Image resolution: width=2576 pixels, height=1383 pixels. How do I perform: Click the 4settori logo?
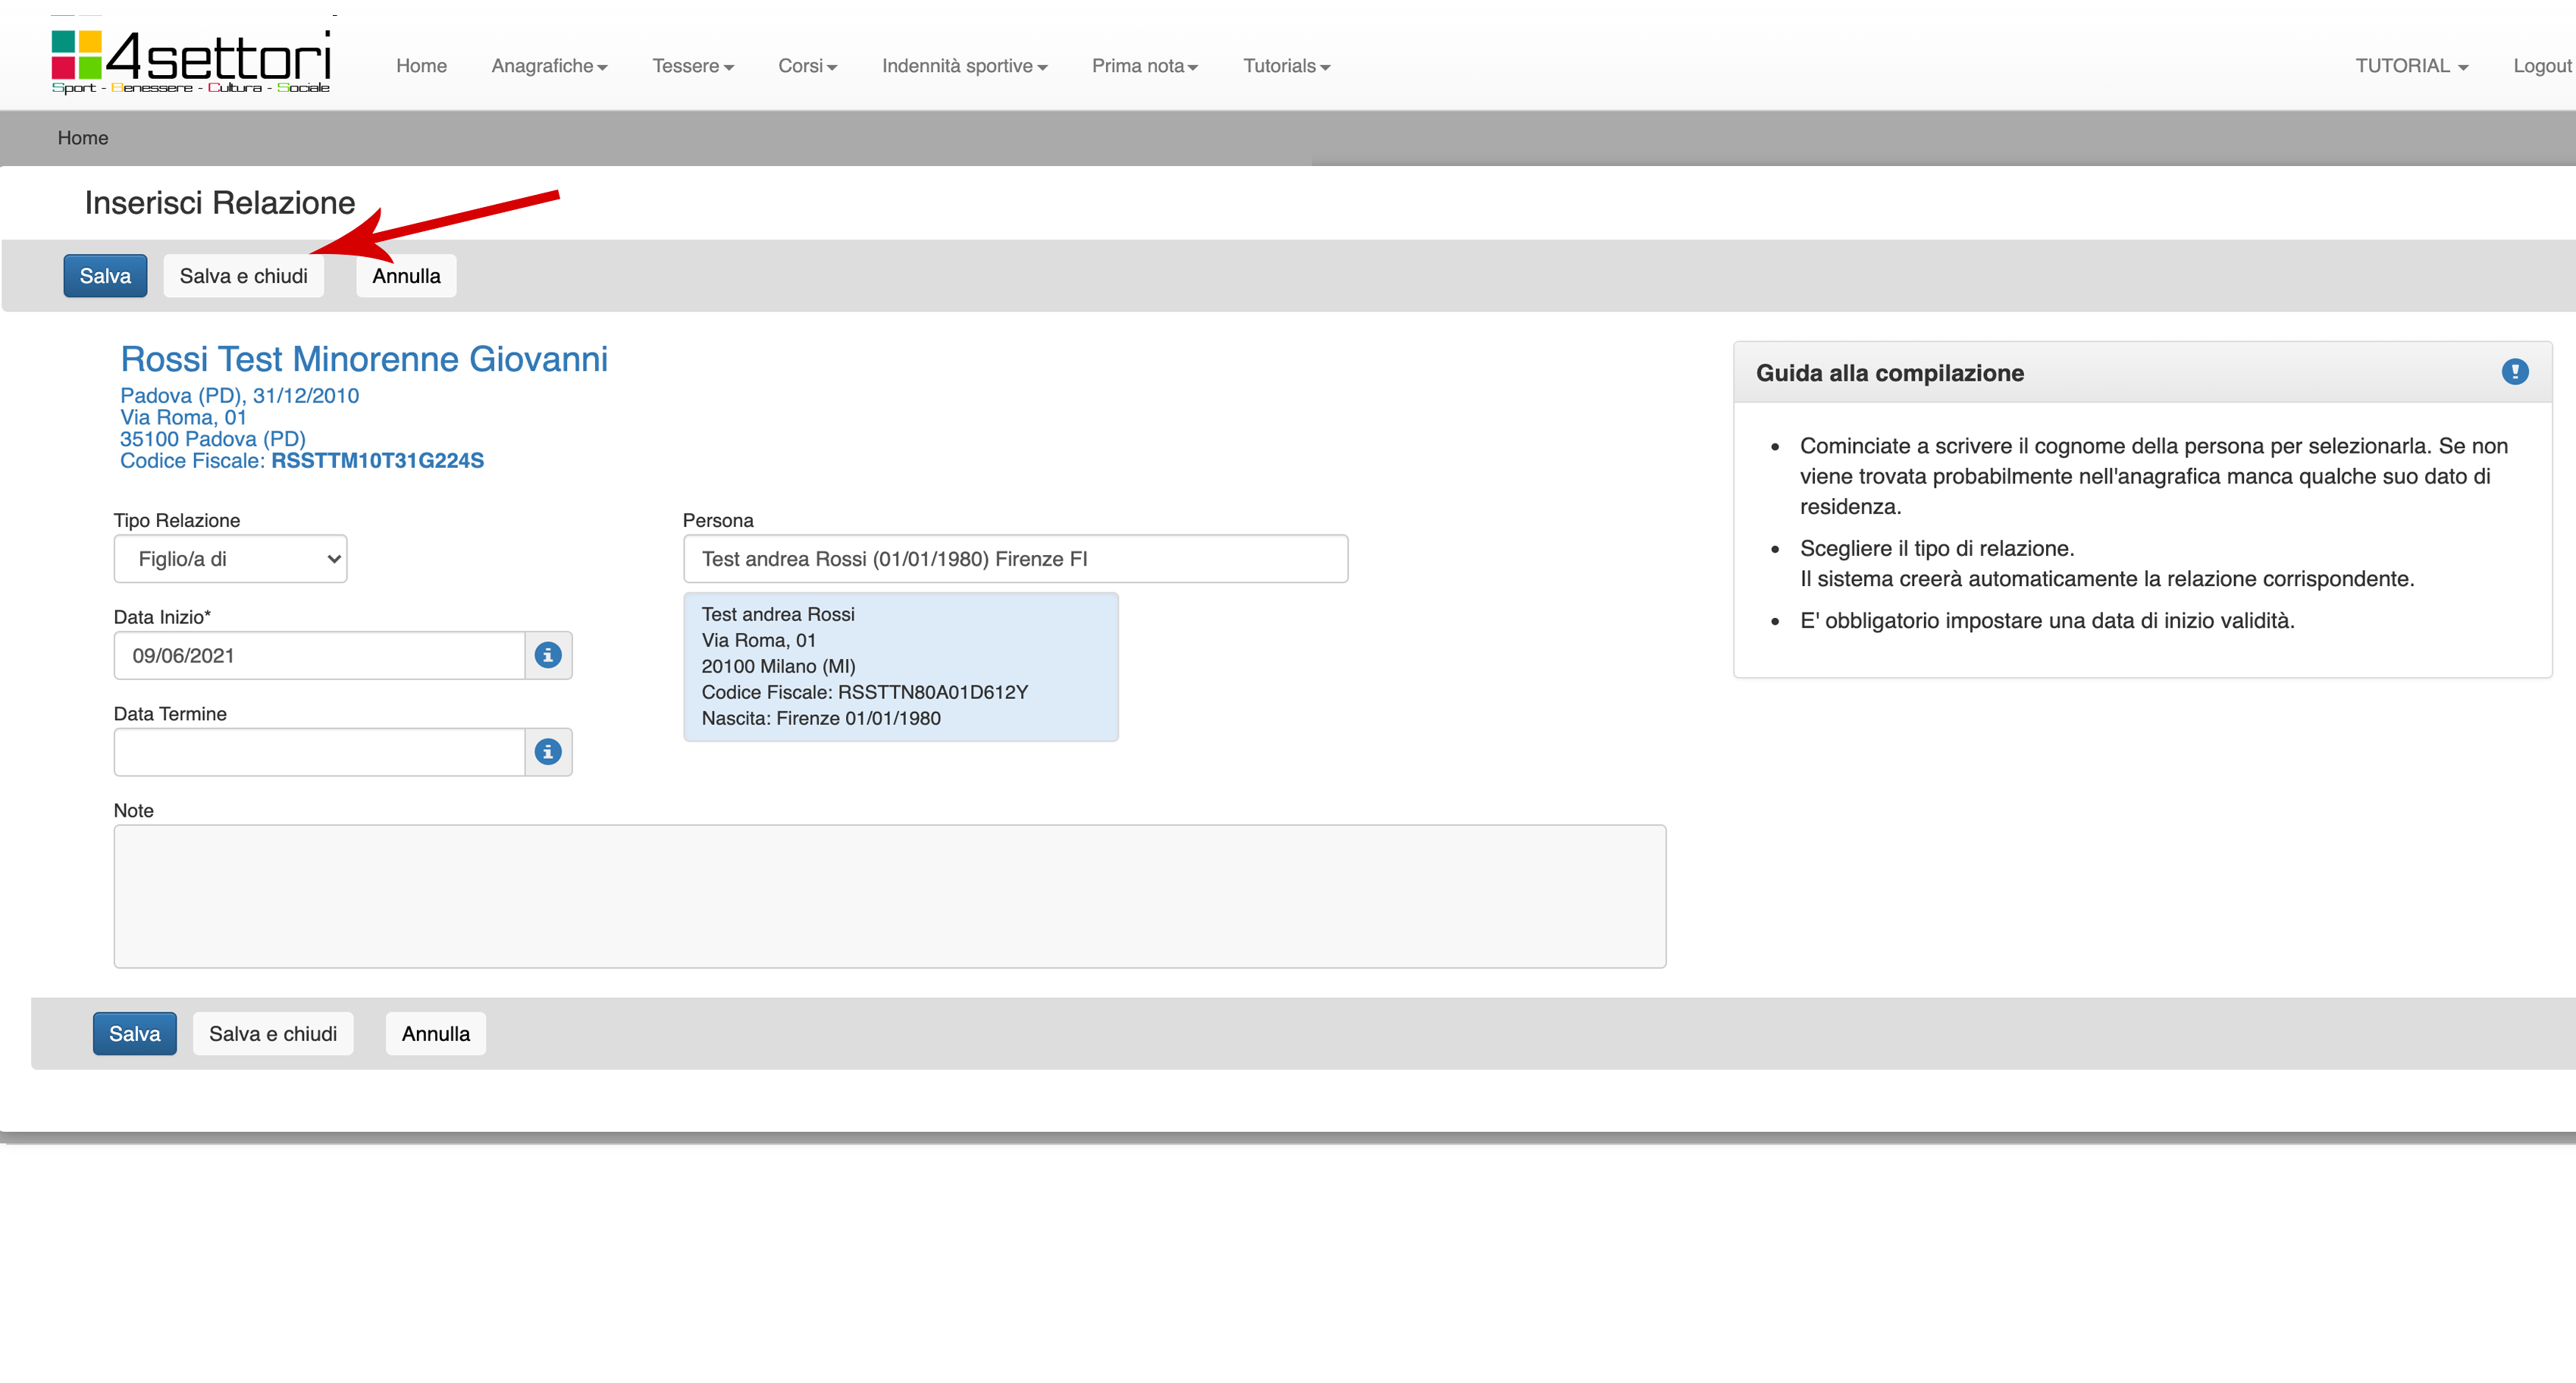tap(190, 60)
